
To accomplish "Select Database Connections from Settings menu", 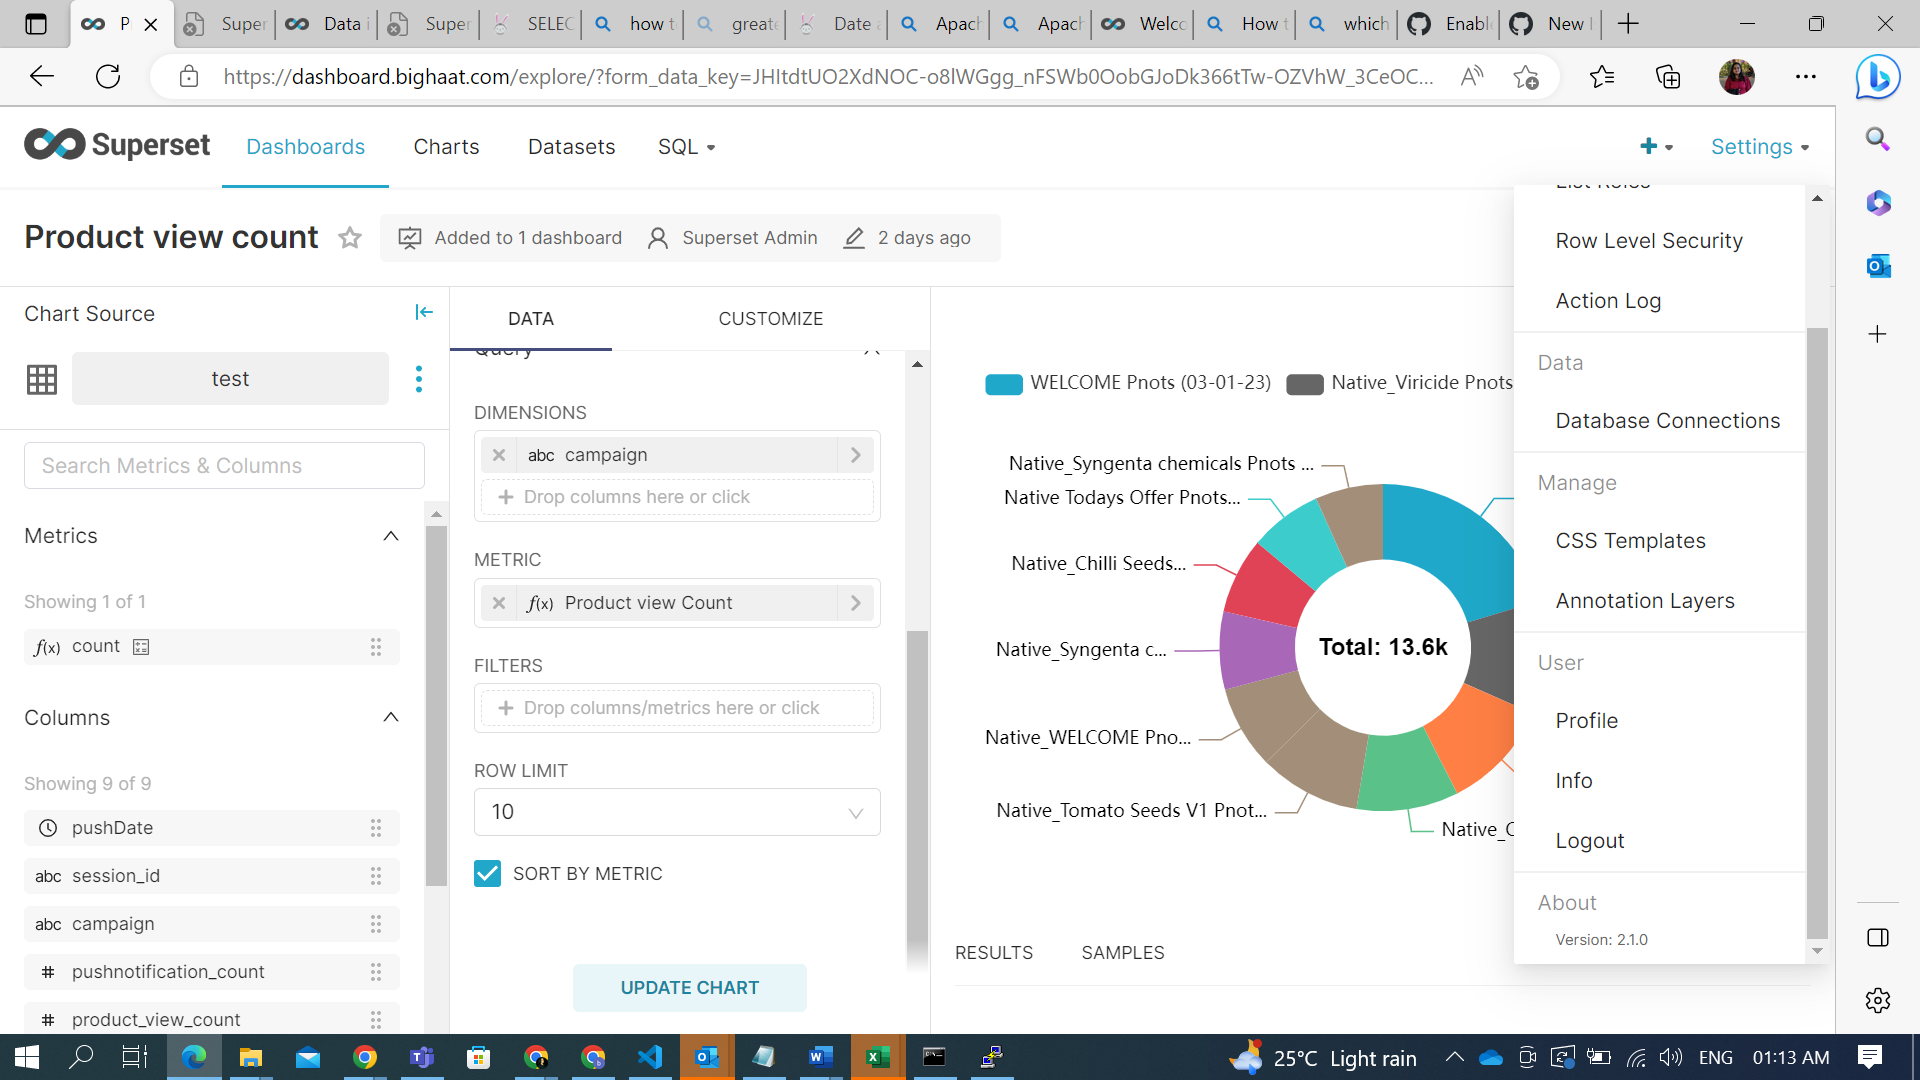I will coord(1667,421).
